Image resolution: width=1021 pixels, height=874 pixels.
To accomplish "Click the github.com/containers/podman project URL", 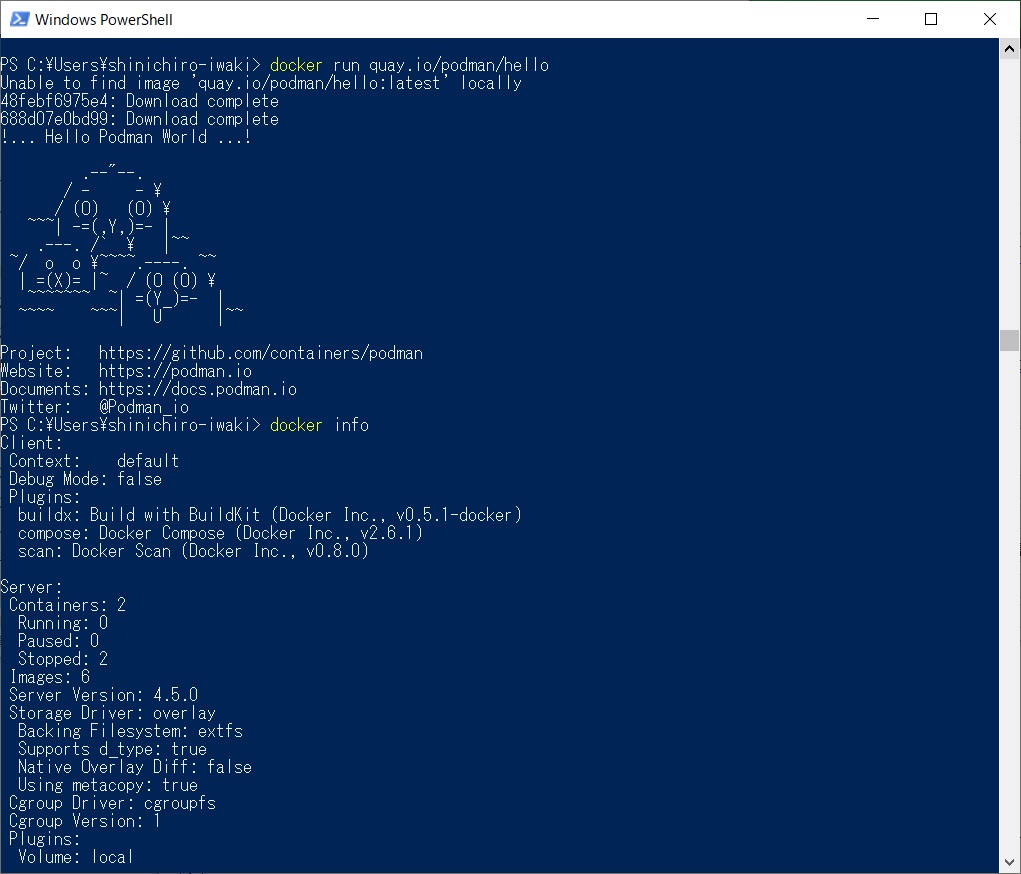I will [260, 353].
